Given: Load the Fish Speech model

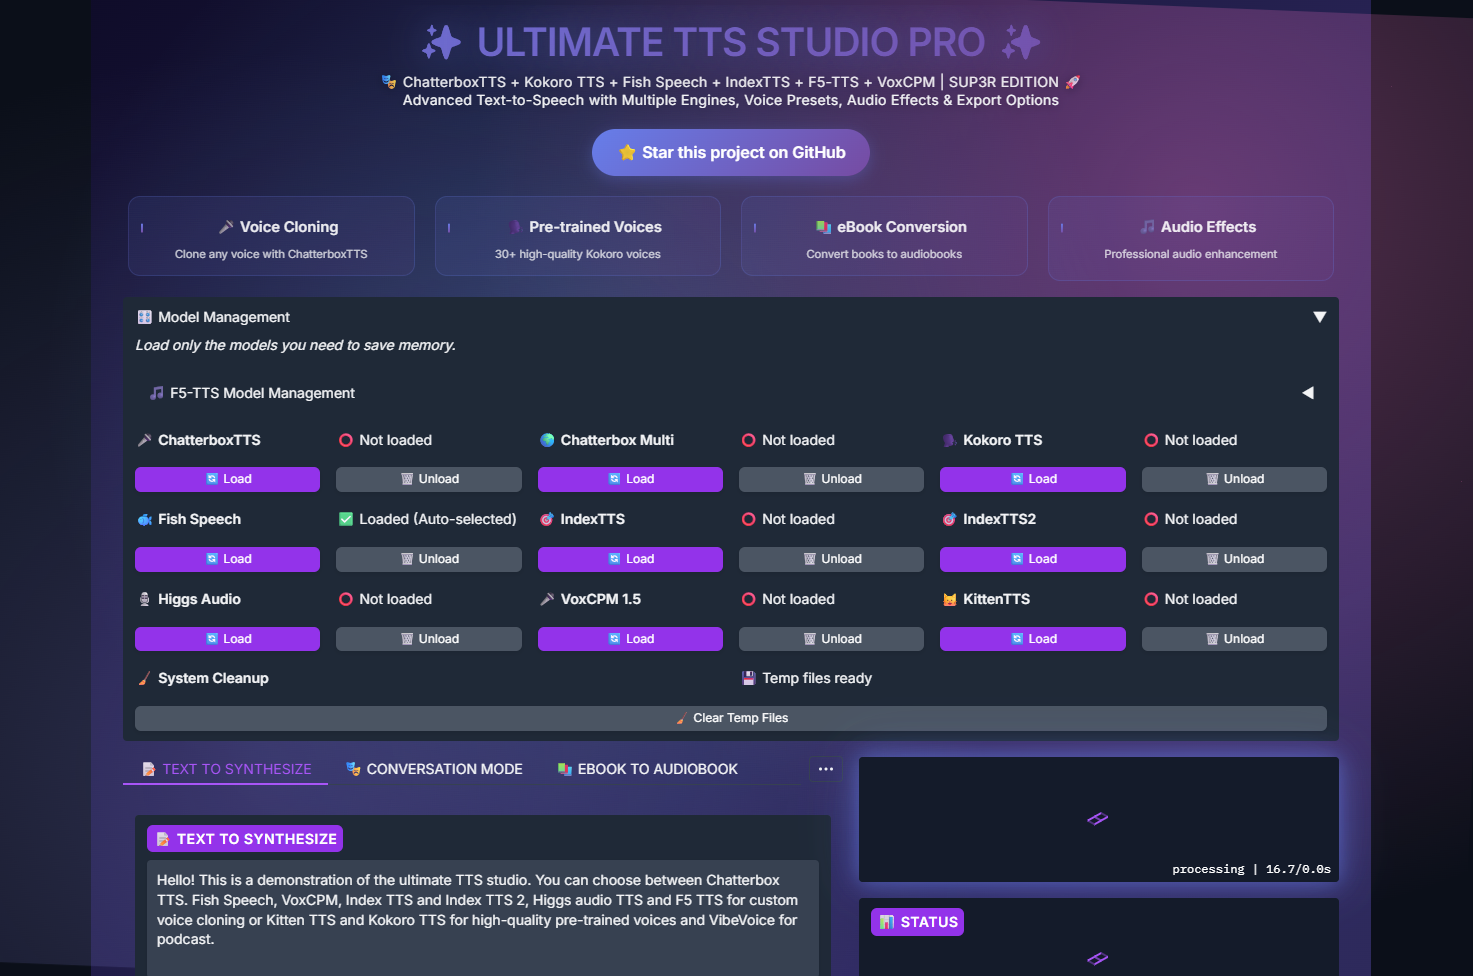Looking at the screenshot, I should click(x=228, y=559).
